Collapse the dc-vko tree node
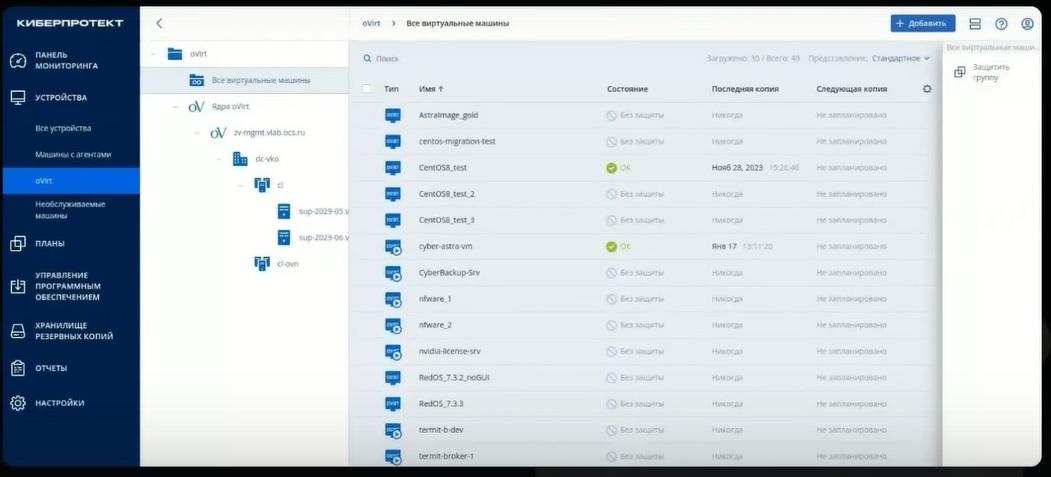The width and height of the screenshot is (1051, 477). pyautogui.click(x=219, y=159)
